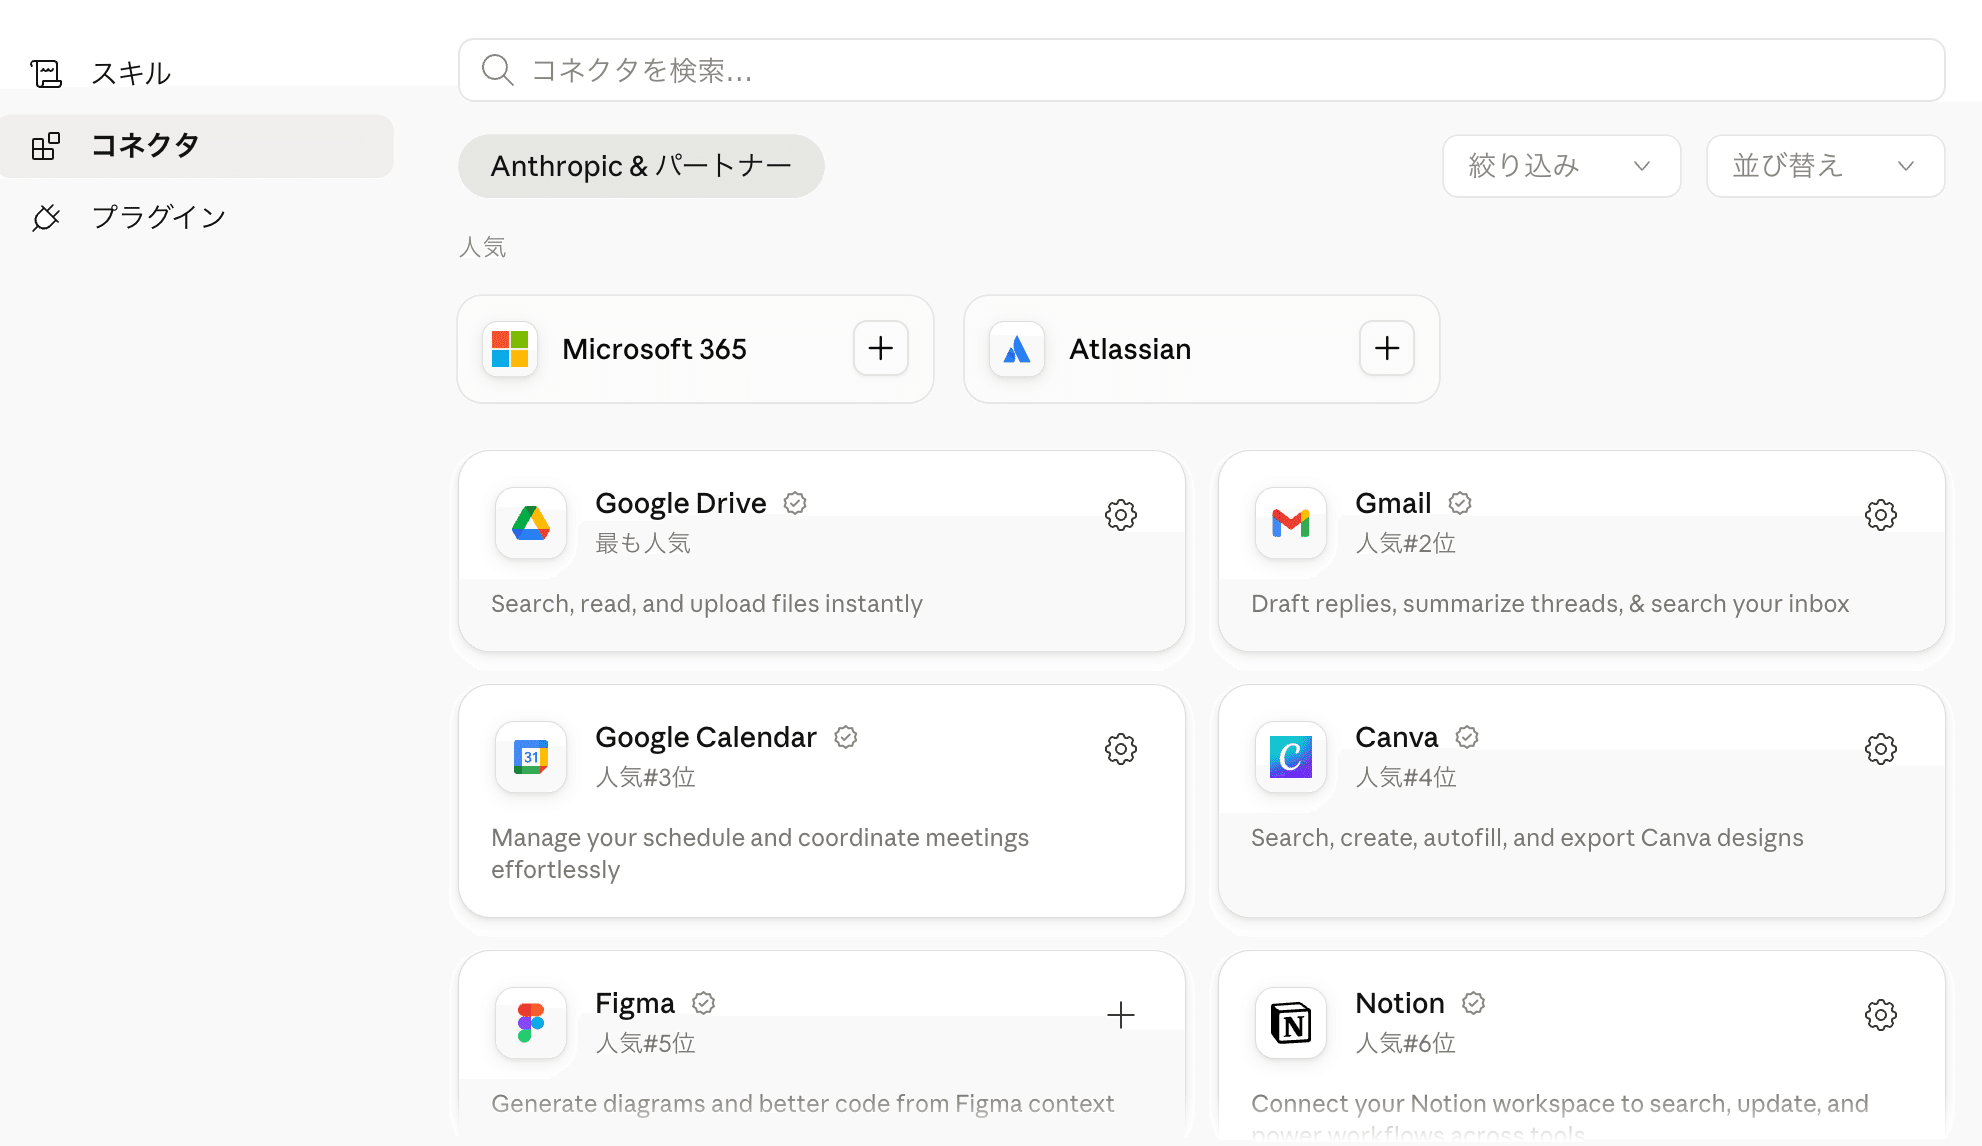Click verified badge beside Notion
The image size is (1982, 1146).
pyautogui.click(x=1474, y=1003)
